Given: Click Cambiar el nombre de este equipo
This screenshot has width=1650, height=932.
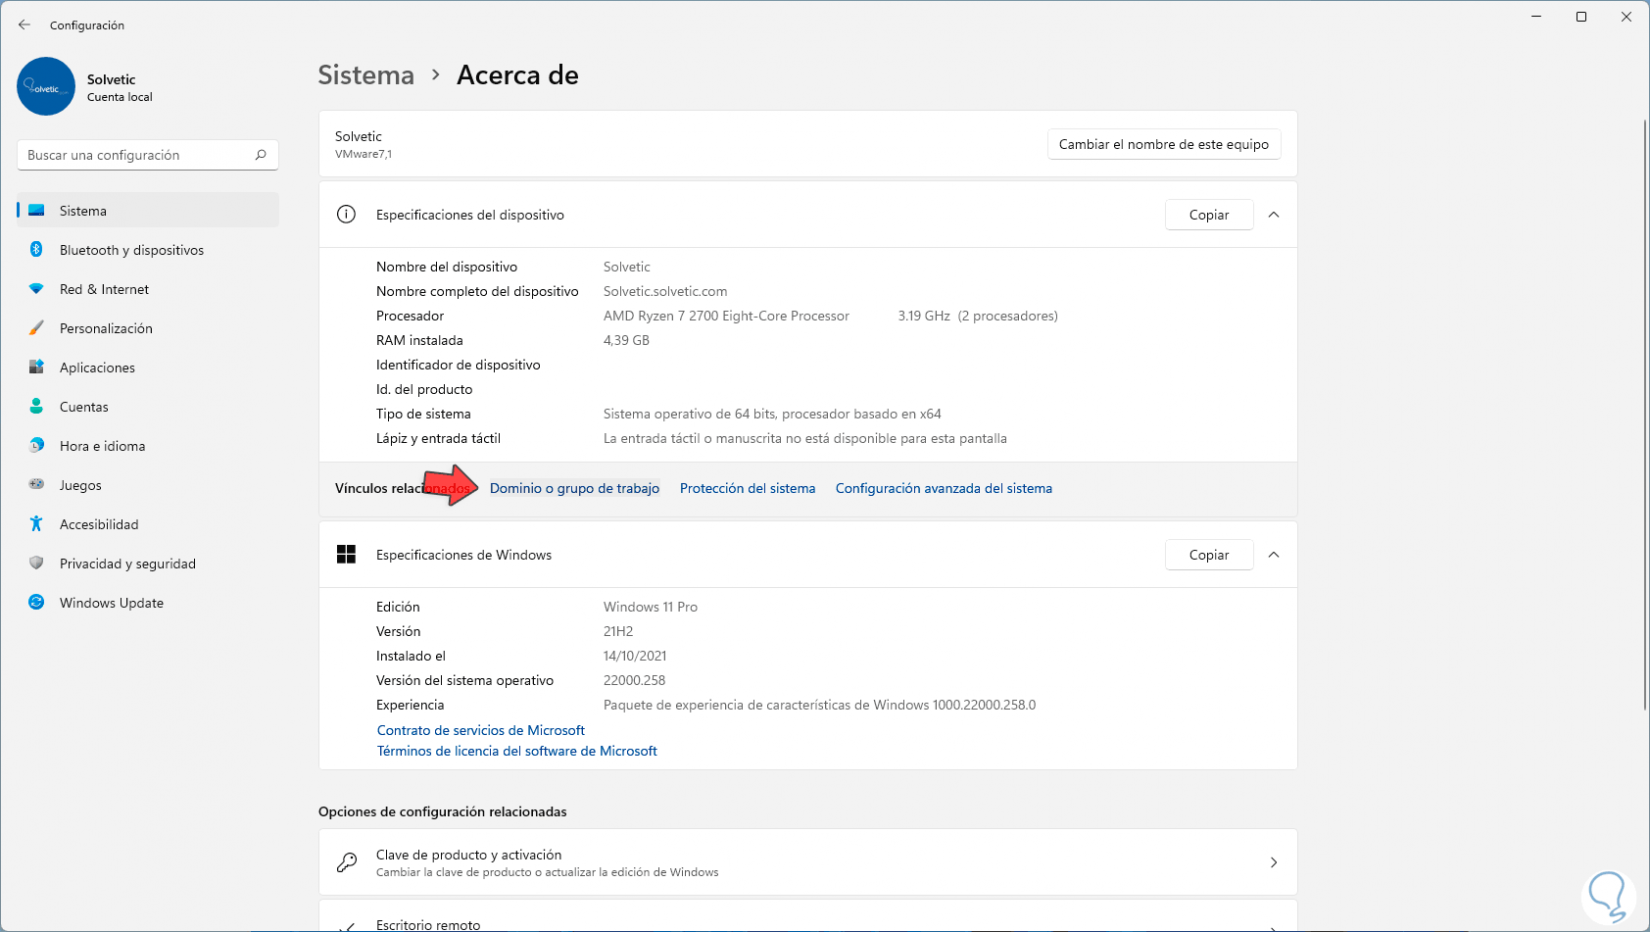Looking at the screenshot, I should coord(1163,144).
